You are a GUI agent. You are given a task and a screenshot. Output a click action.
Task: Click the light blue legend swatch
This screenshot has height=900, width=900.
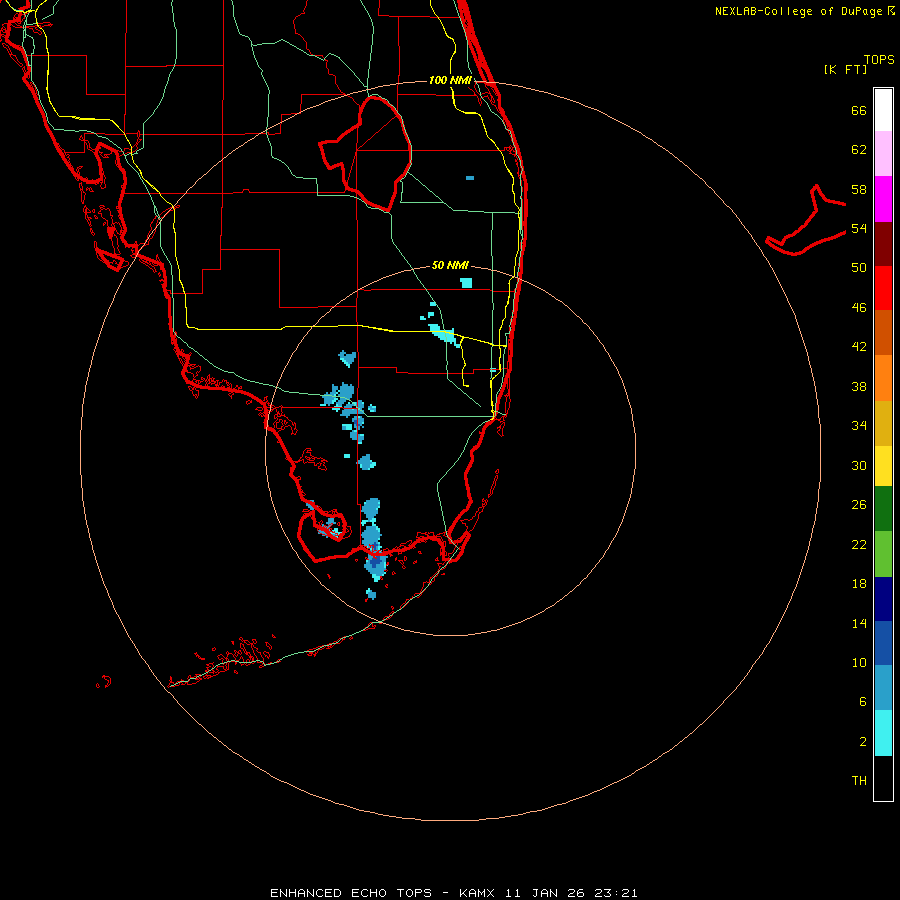click(883, 688)
